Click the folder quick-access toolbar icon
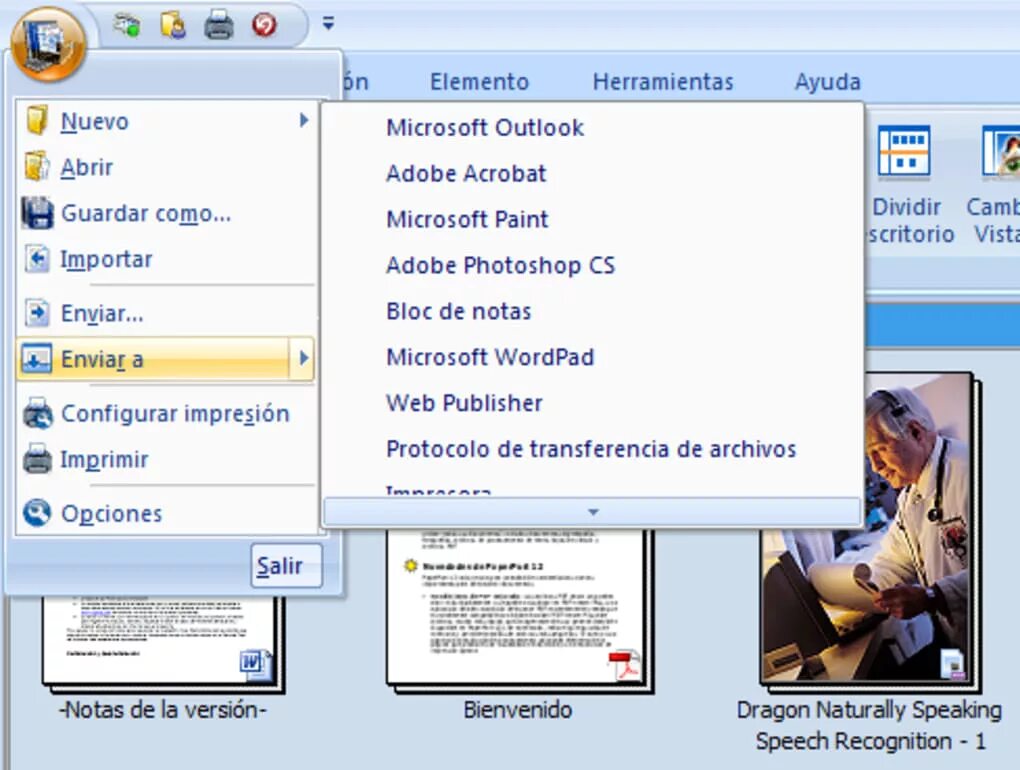 pos(173,25)
